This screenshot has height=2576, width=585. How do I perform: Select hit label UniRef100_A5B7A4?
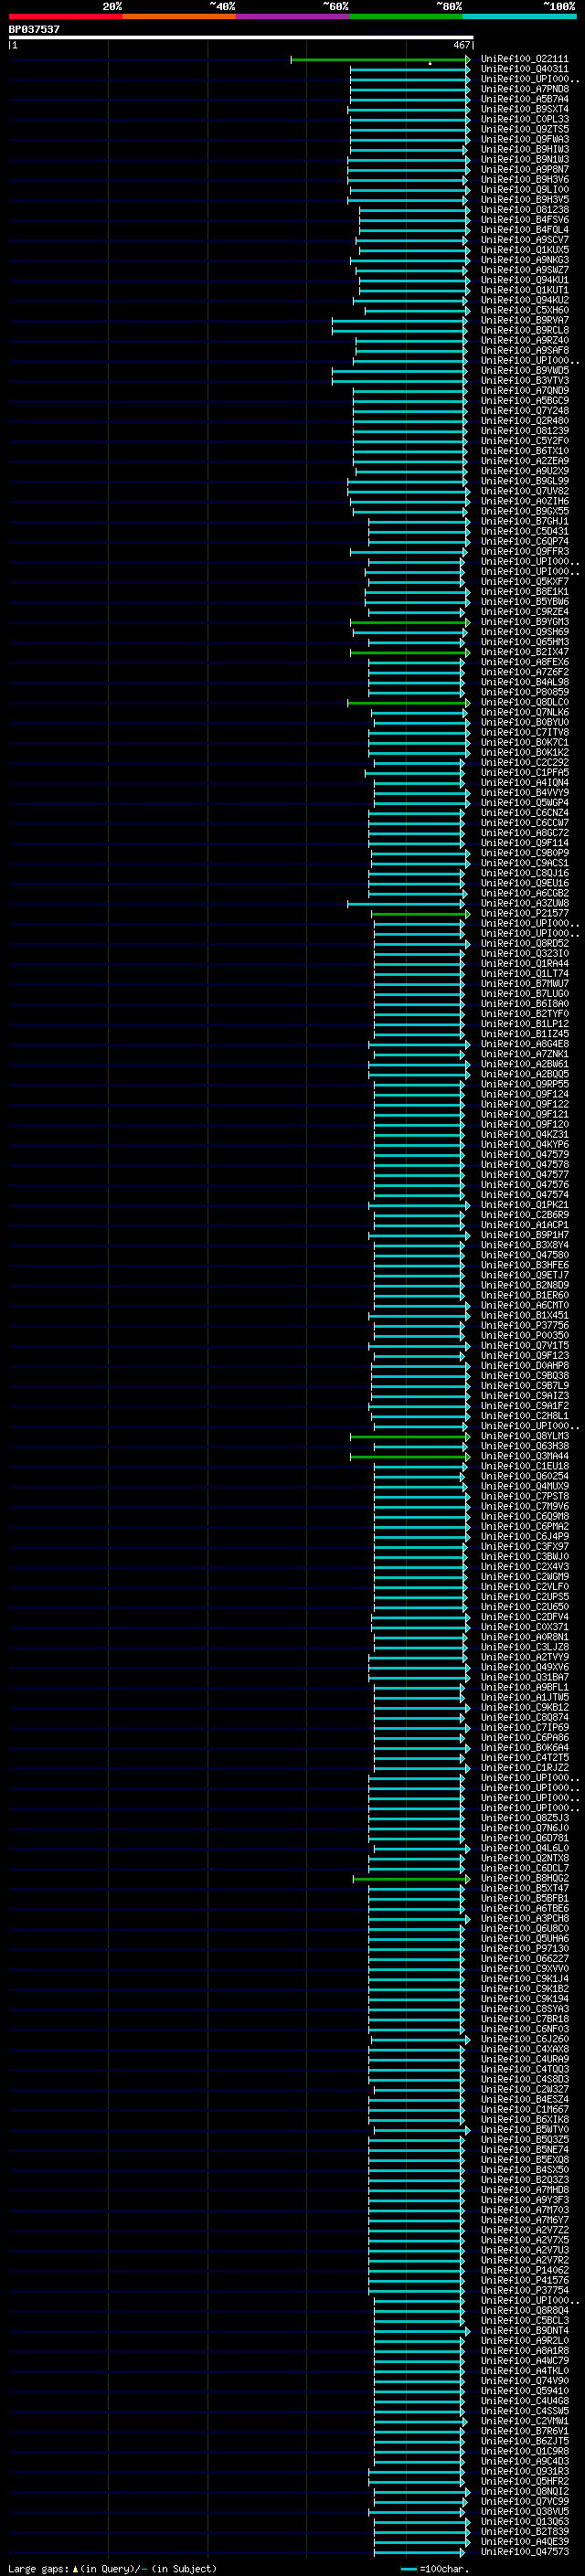[x=525, y=99]
